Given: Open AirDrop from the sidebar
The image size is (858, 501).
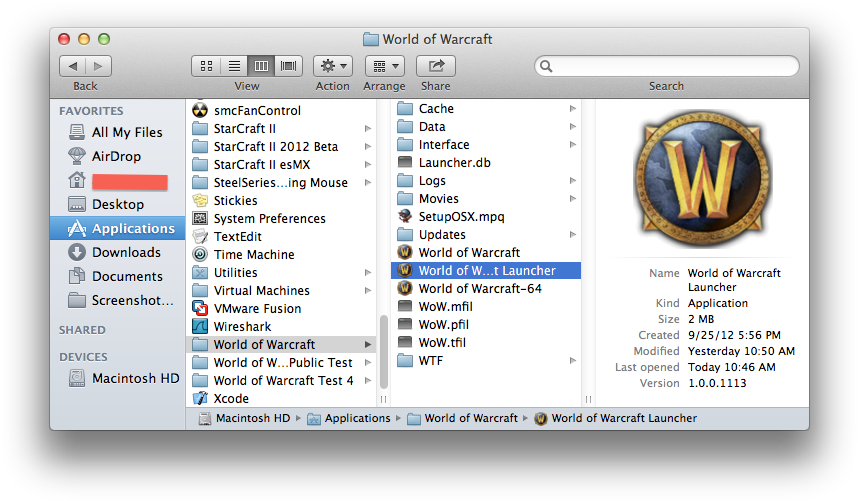Looking at the screenshot, I should [x=116, y=156].
